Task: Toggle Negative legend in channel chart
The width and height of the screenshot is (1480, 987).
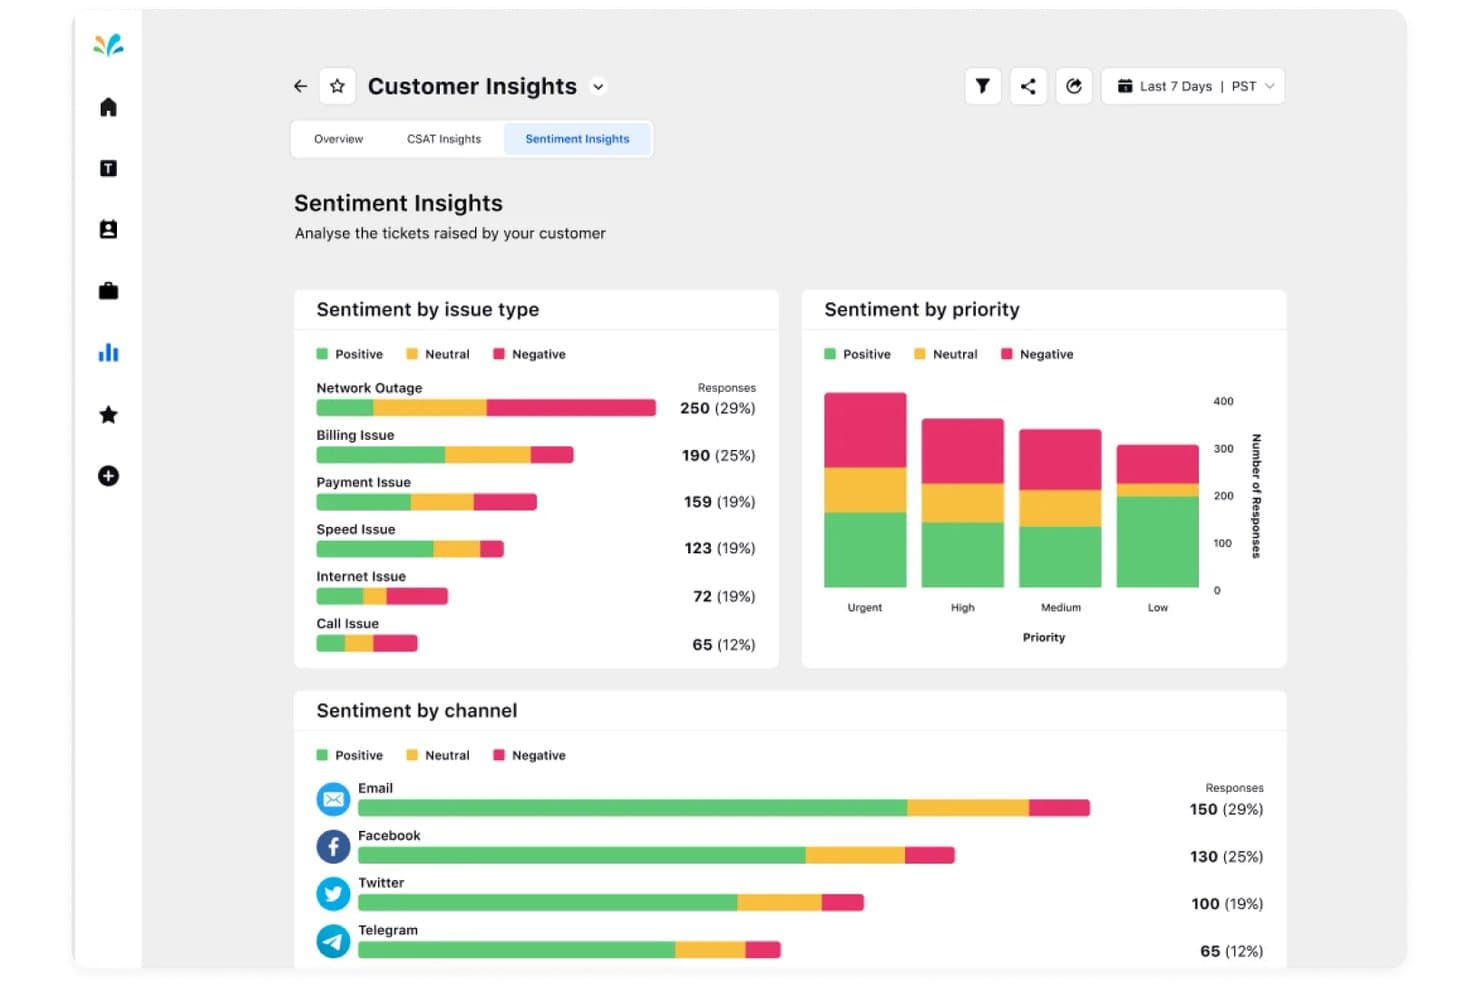Action: point(529,755)
